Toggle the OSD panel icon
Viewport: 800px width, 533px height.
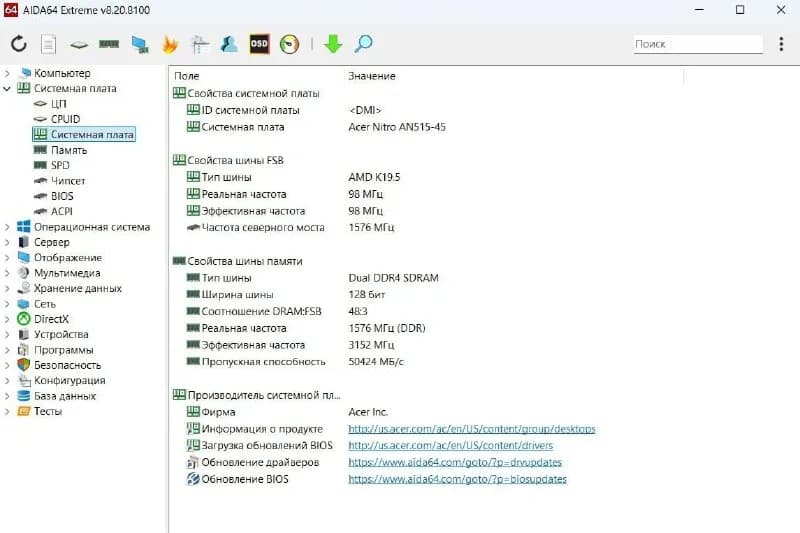(x=259, y=44)
